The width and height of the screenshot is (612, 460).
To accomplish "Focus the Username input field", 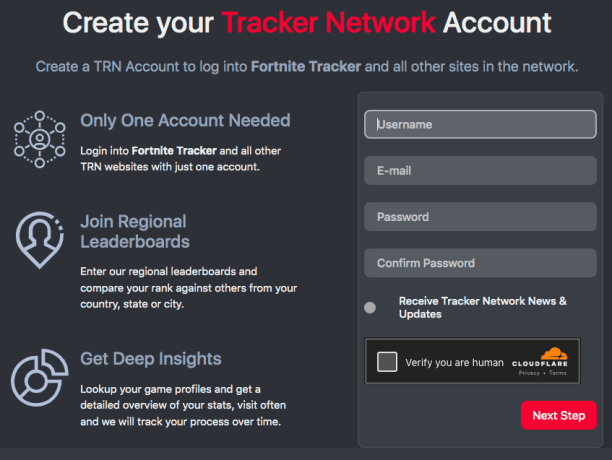I will (480, 125).
